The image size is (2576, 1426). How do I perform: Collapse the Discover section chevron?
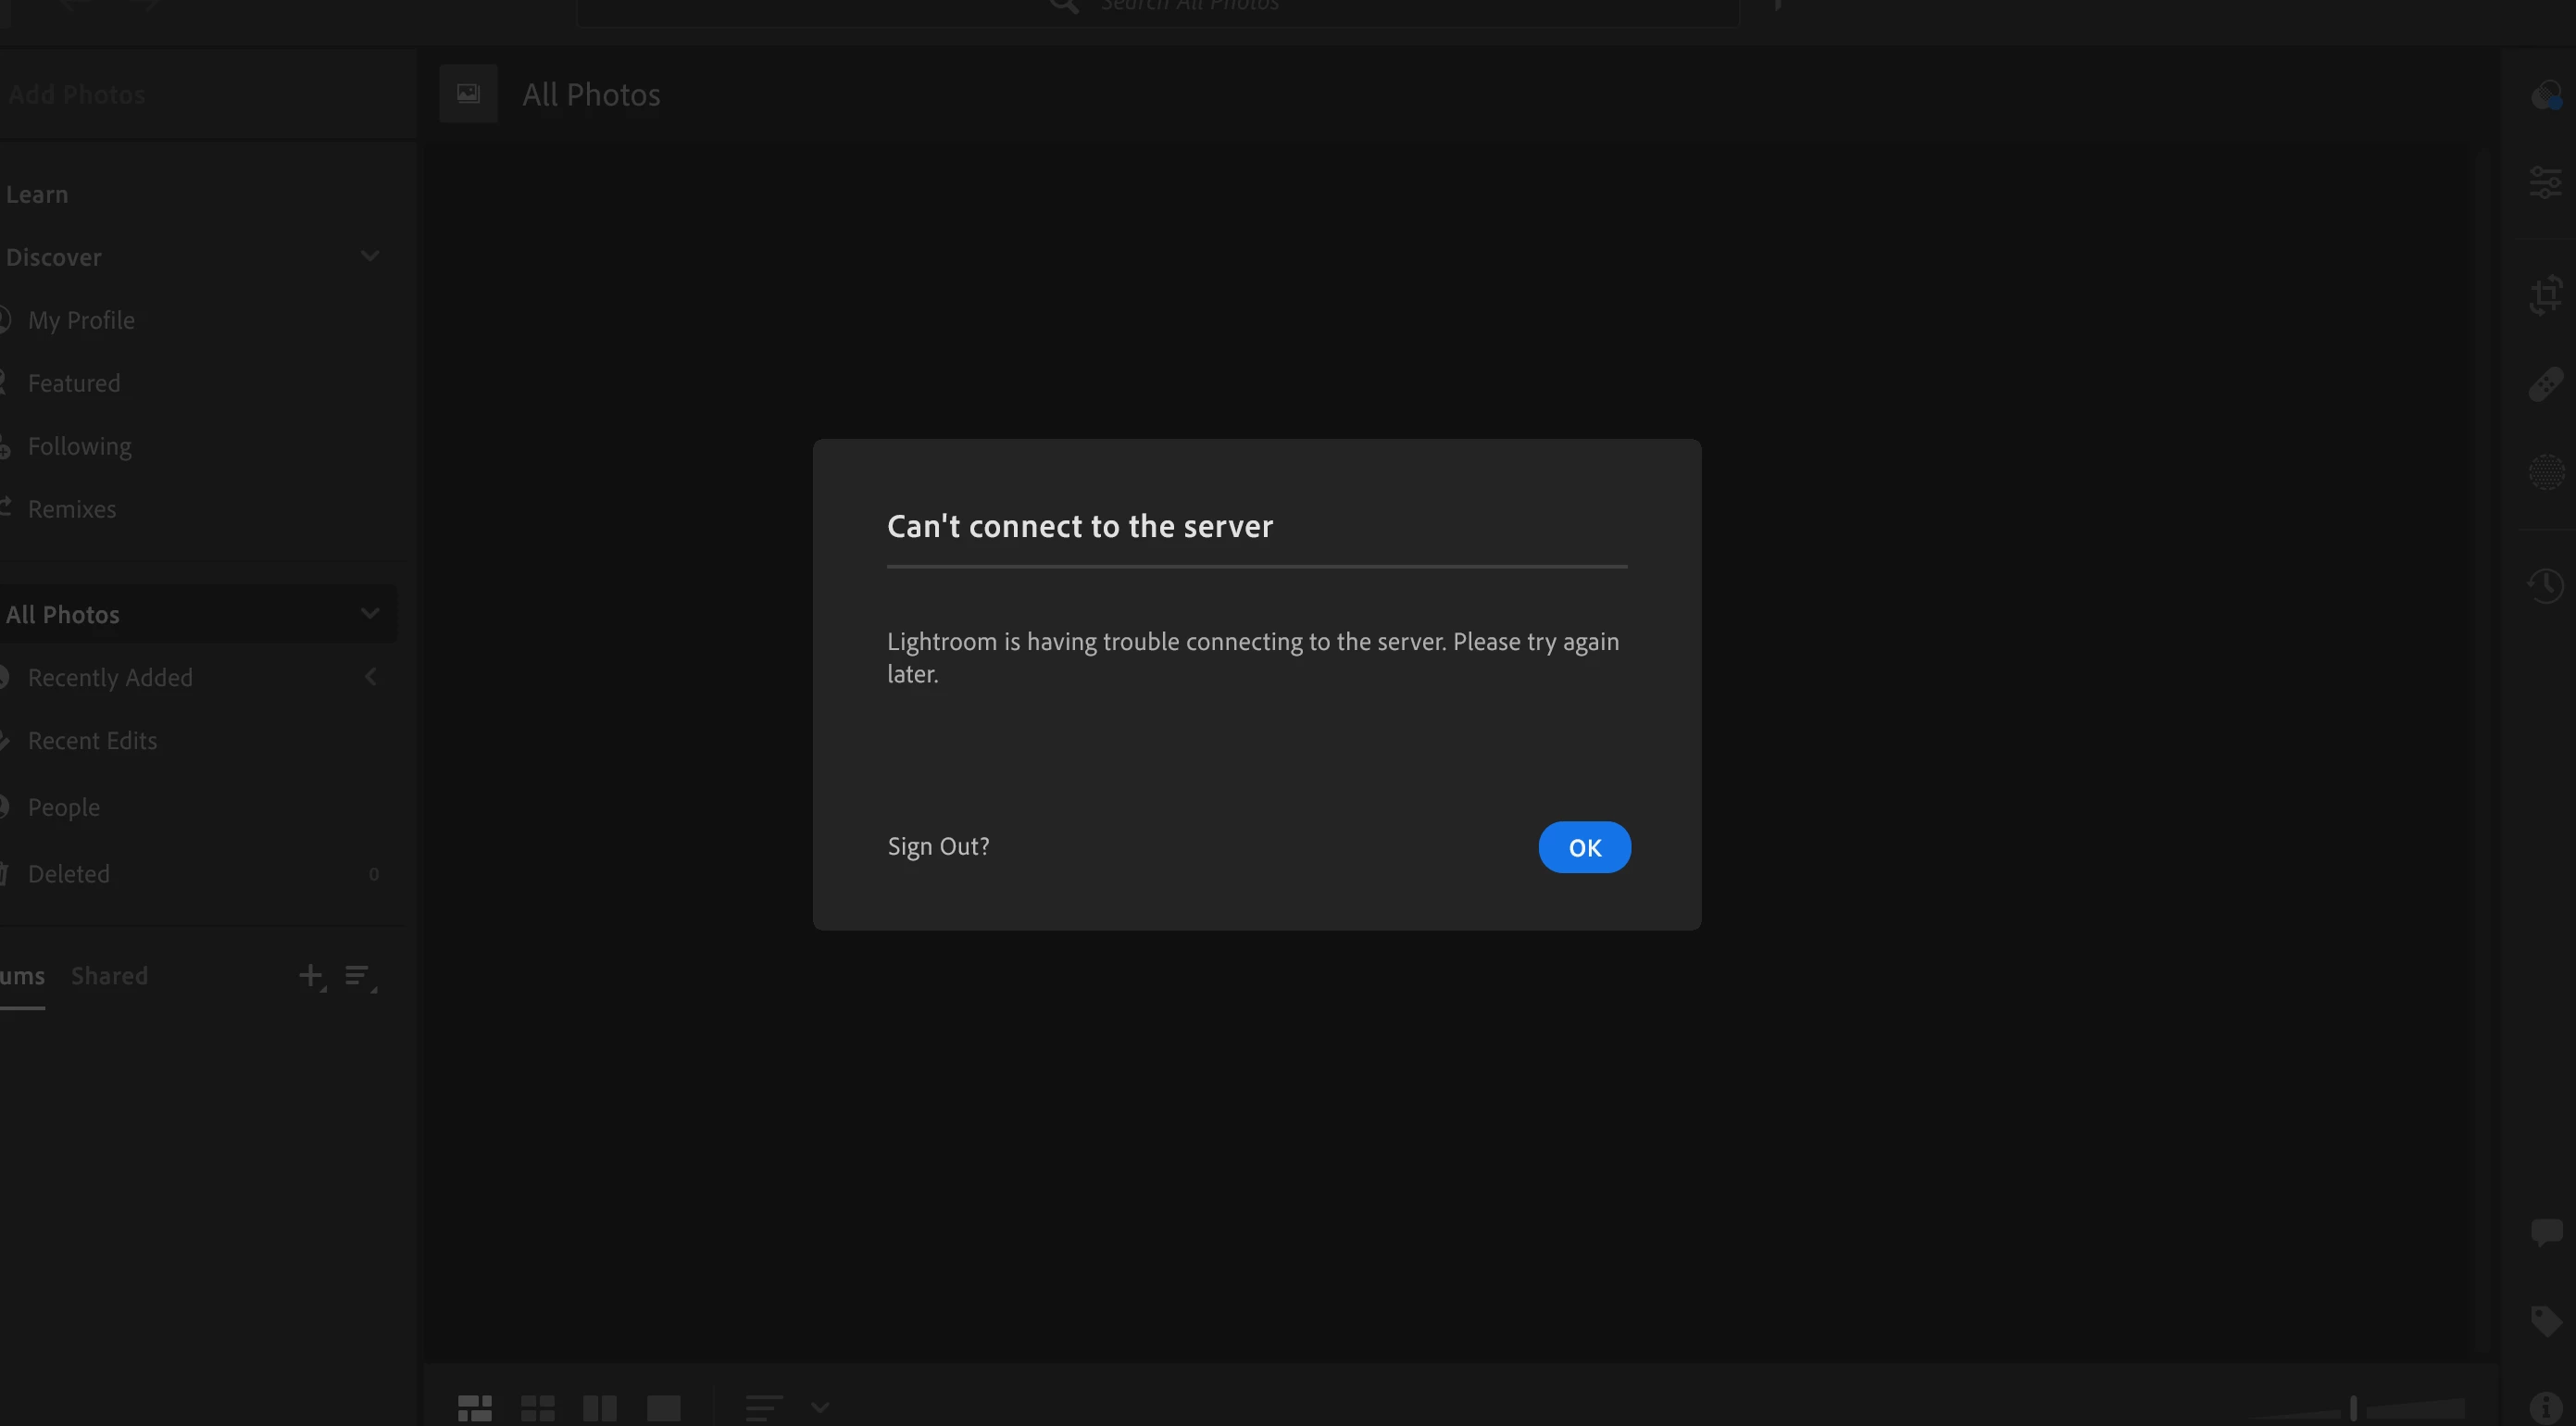(370, 256)
